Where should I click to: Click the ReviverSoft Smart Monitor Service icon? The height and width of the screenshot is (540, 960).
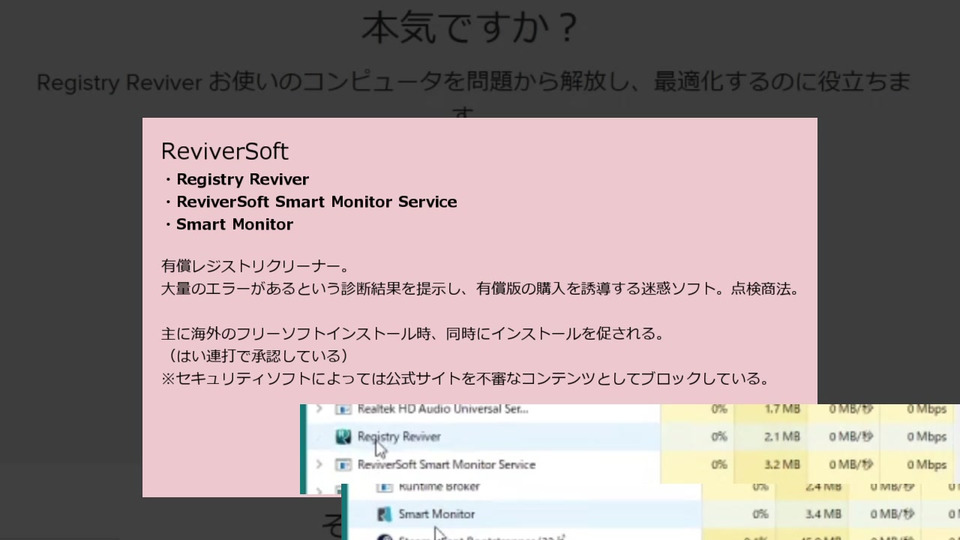point(343,465)
